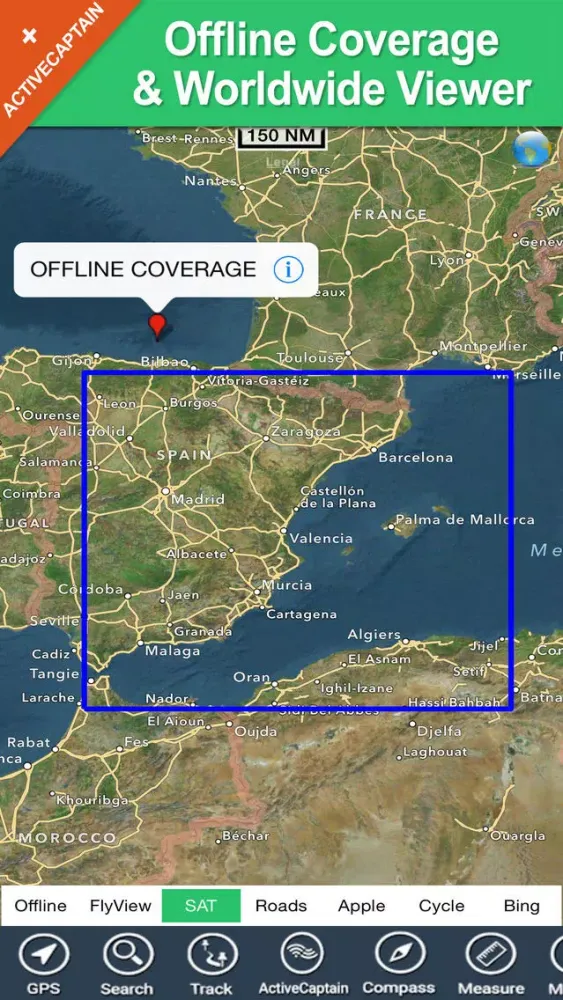Click the Fes city label
The width and height of the screenshot is (563, 1000).
[x=136, y=742]
